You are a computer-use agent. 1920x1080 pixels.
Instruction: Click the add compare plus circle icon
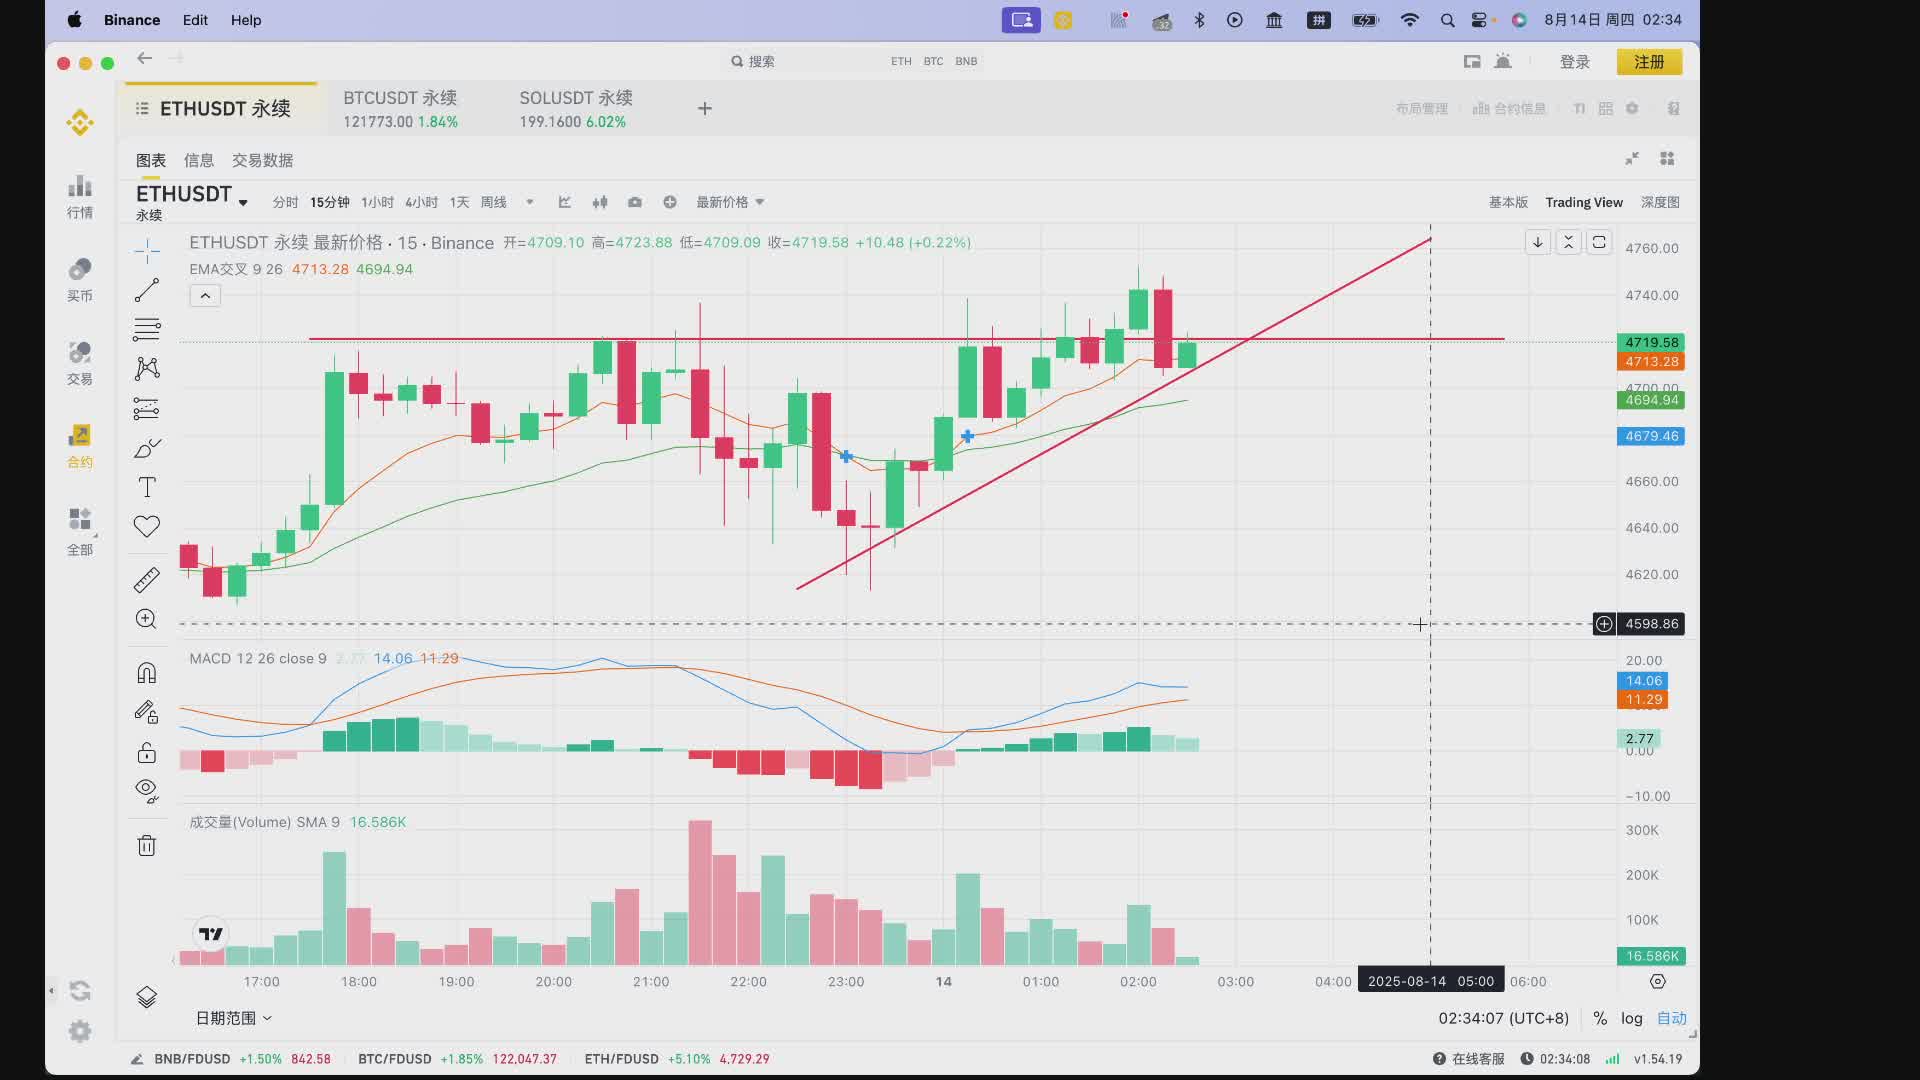pos(670,202)
